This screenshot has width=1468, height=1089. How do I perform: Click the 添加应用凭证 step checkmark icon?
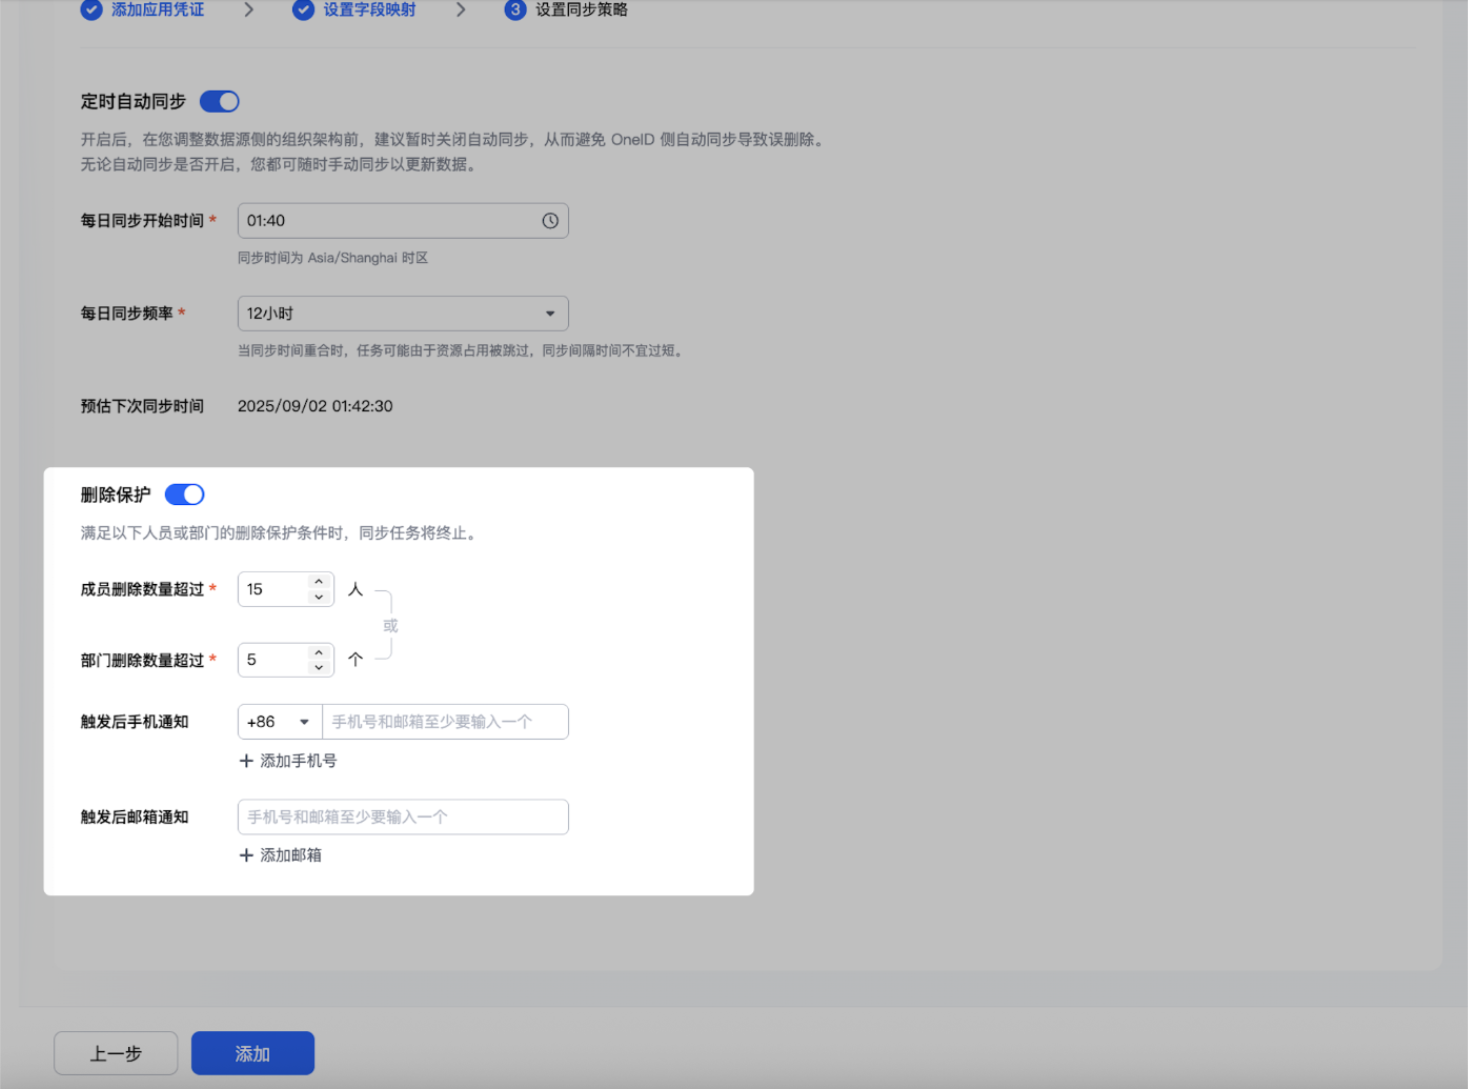pos(91,10)
